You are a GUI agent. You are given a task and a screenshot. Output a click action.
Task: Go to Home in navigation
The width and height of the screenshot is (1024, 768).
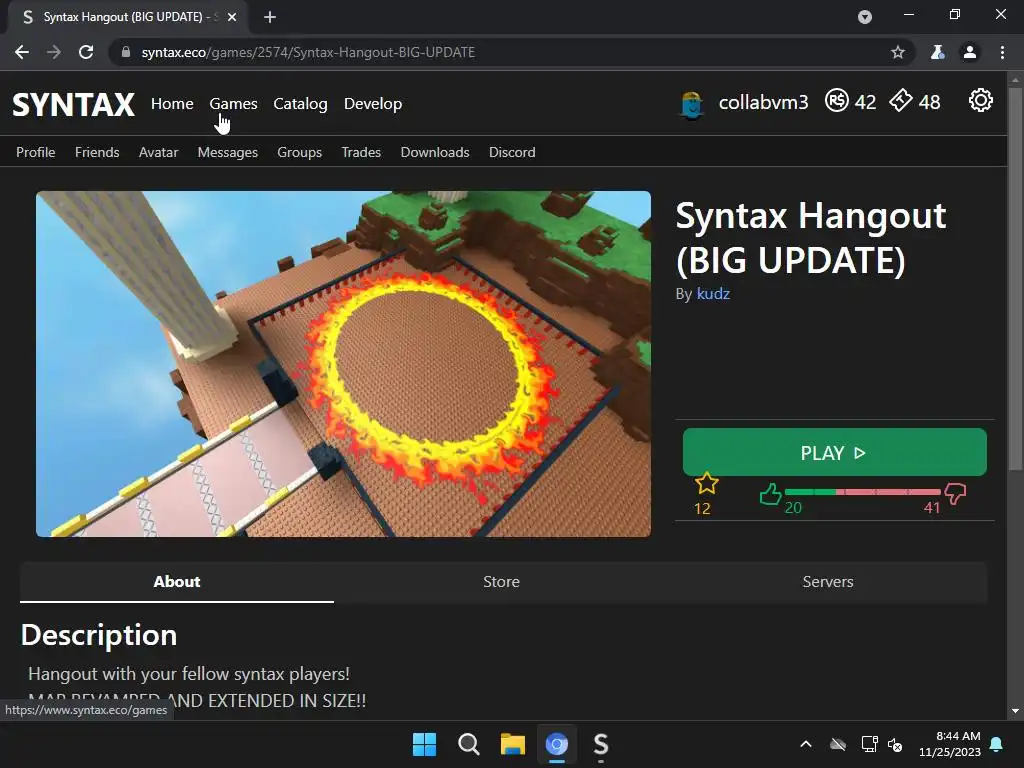172,104
